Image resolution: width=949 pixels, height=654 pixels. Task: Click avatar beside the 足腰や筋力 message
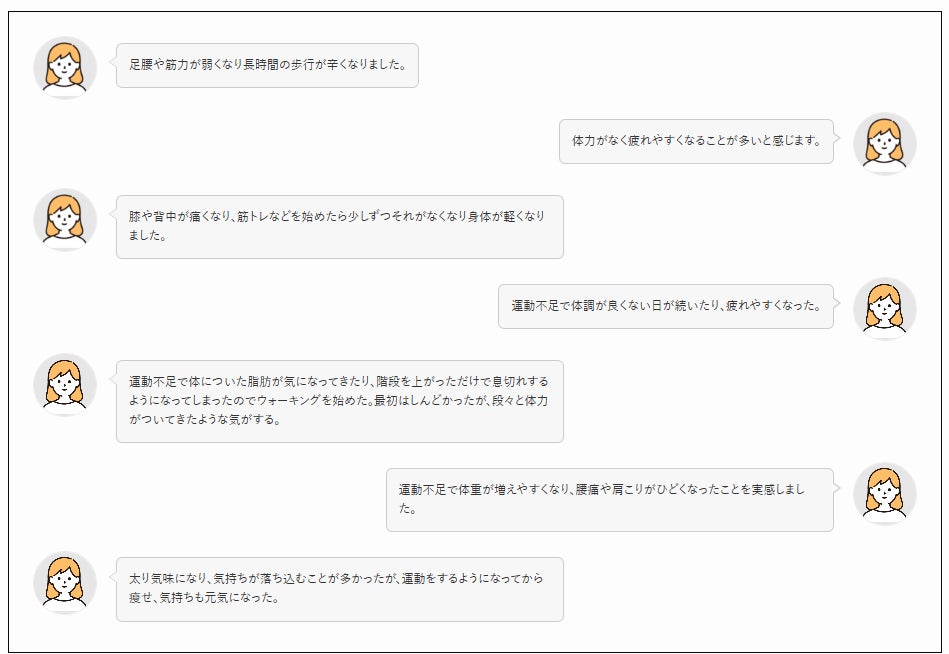pyautogui.click(x=65, y=68)
